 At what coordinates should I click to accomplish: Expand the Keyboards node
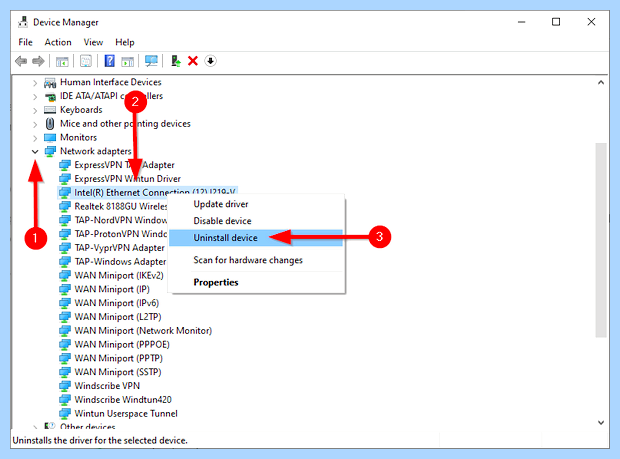(35, 110)
